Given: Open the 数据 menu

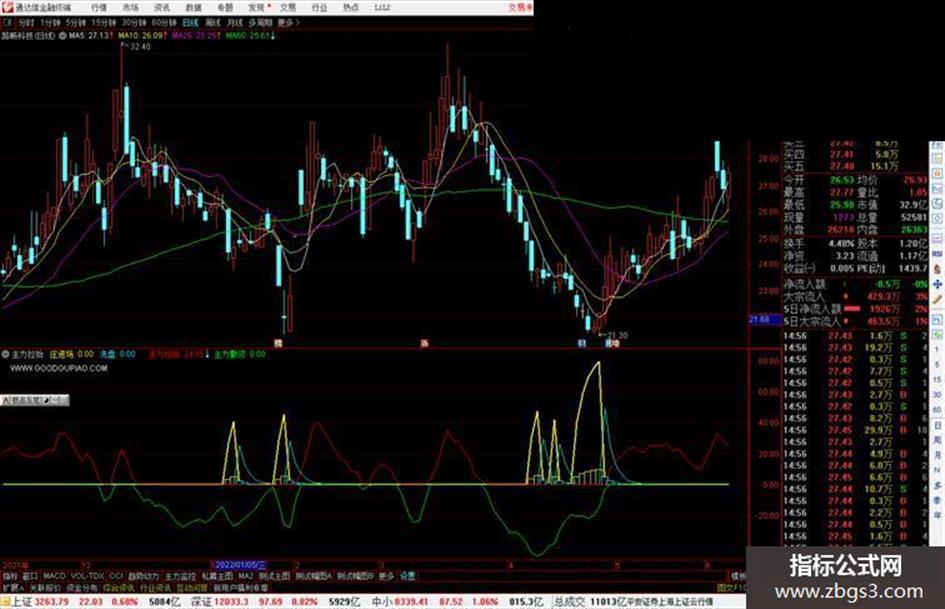Looking at the screenshot, I should tap(193, 8).
